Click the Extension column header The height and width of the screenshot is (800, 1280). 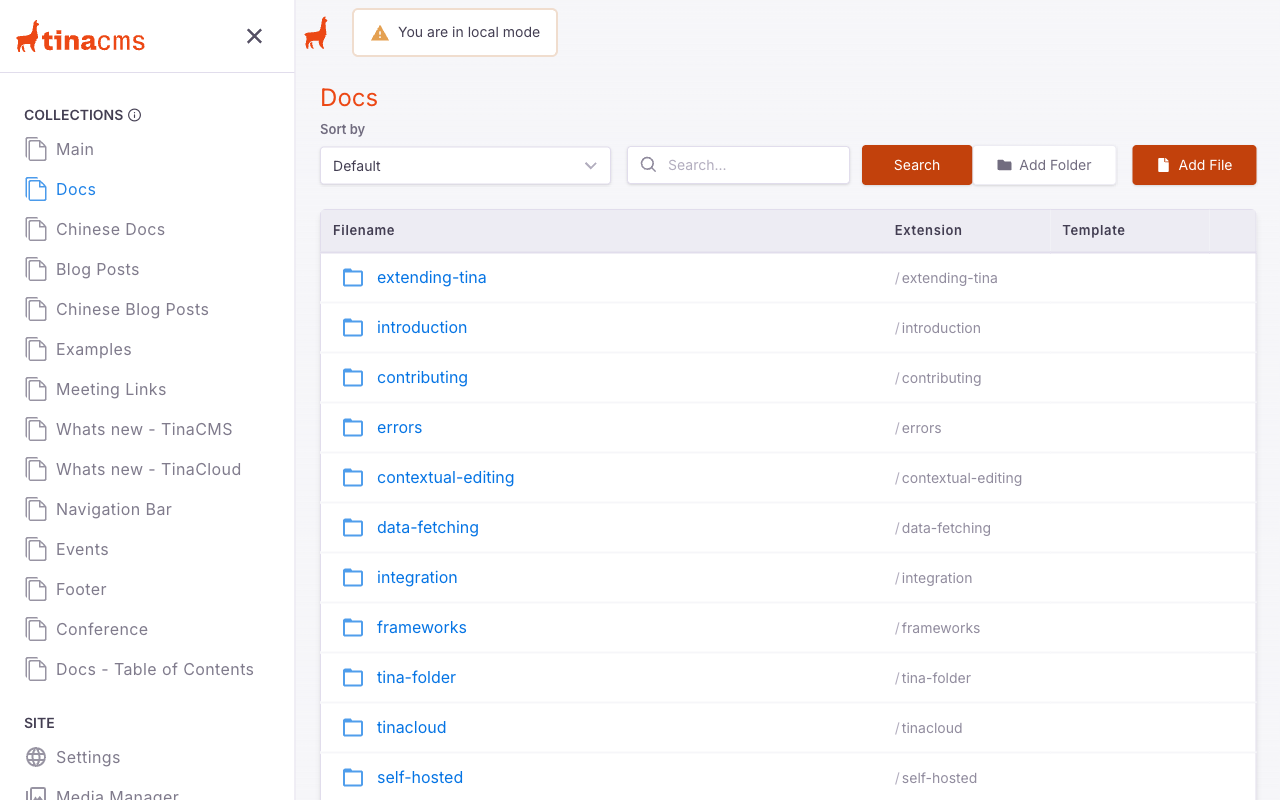[928, 230]
